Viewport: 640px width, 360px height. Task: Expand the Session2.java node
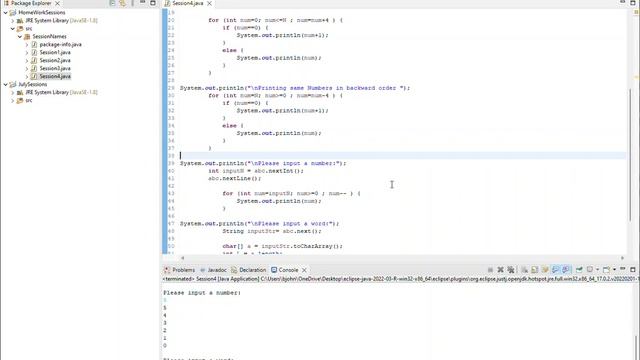point(27,60)
